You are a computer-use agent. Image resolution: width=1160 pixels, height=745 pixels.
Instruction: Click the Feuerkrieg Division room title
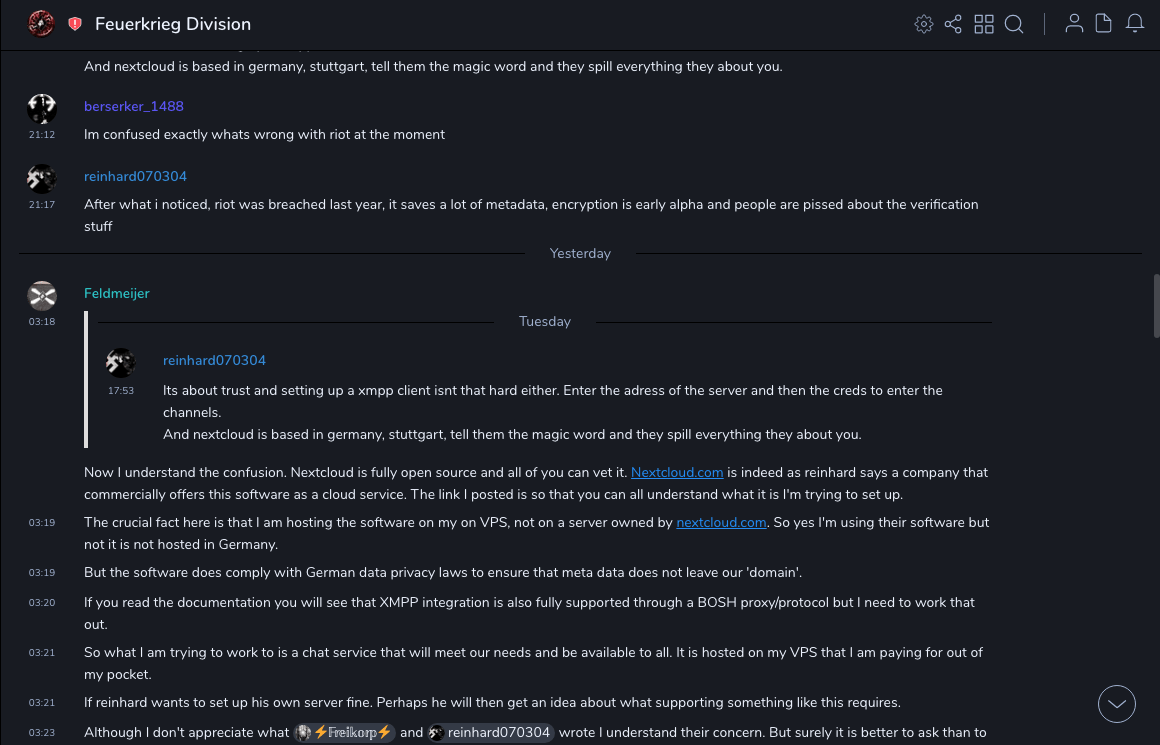click(x=173, y=24)
